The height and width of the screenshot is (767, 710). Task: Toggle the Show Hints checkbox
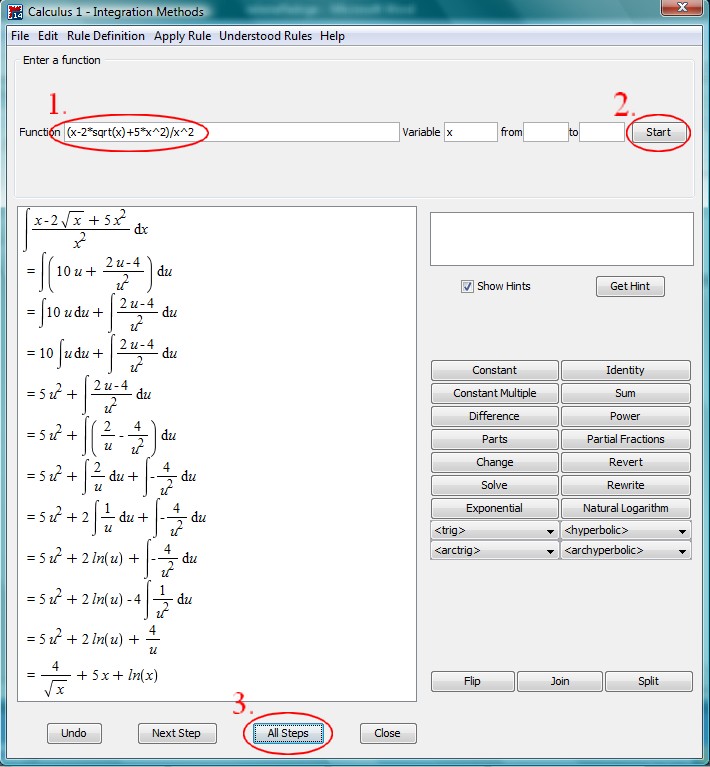(x=467, y=286)
